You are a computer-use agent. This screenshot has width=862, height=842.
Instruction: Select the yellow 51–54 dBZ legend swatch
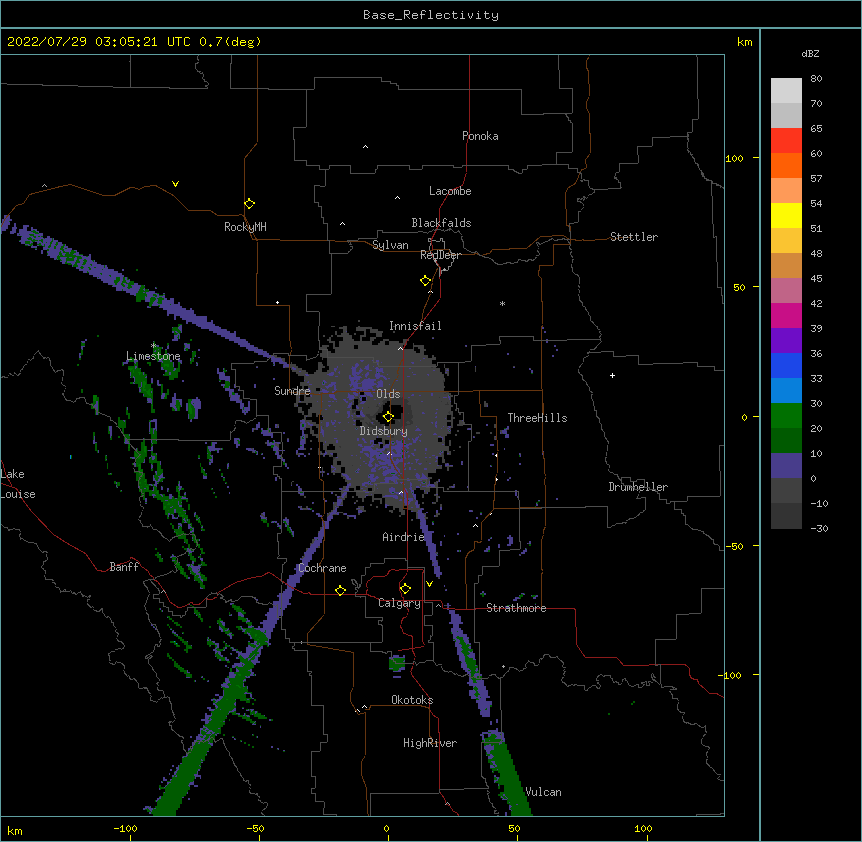tap(786, 216)
